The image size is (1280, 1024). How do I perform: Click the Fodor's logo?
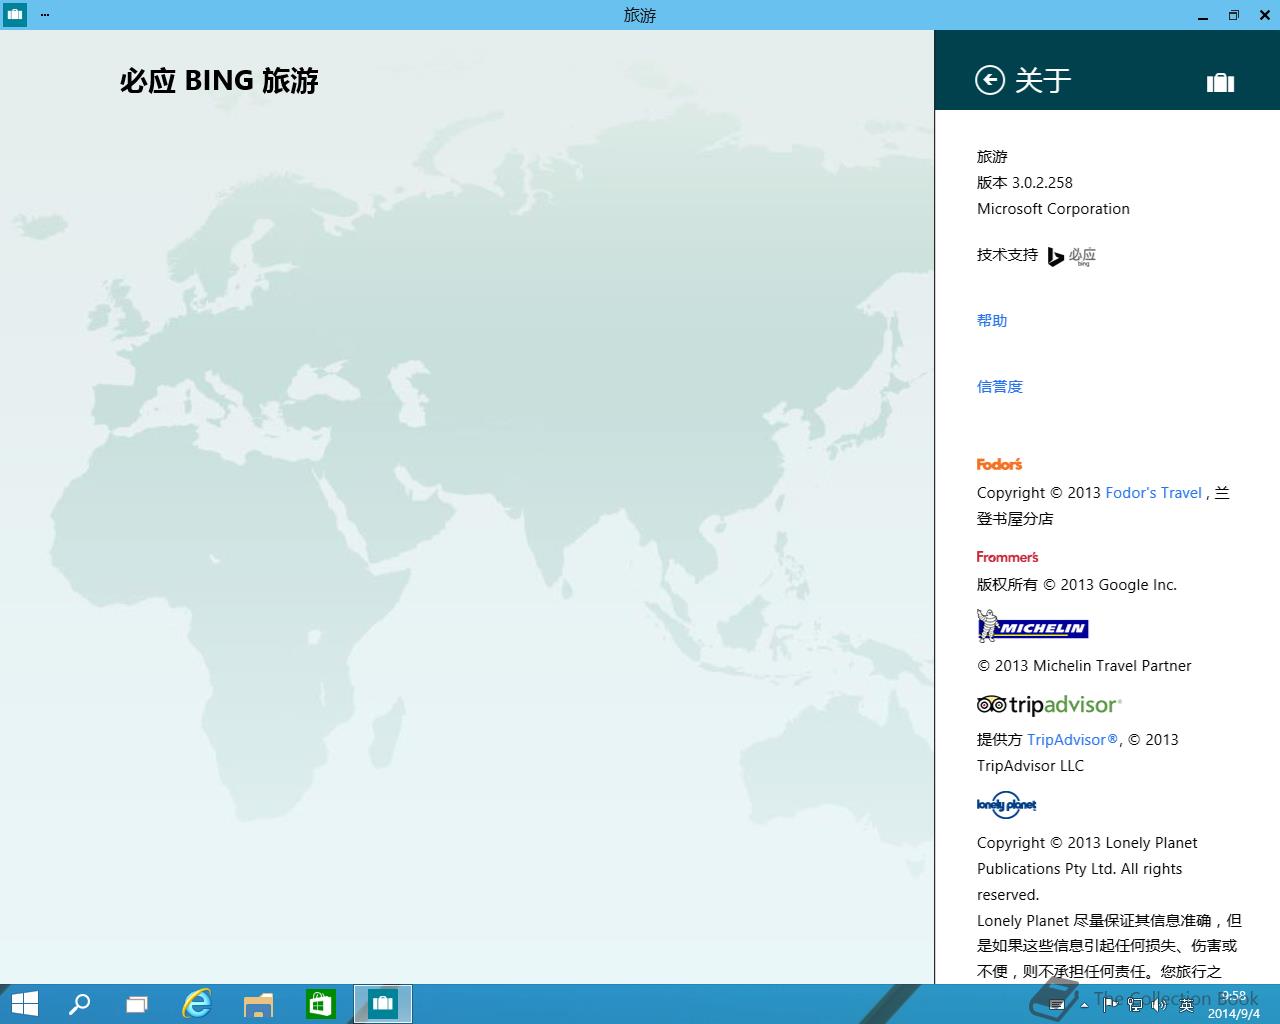pyautogui.click(x=999, y=464)
